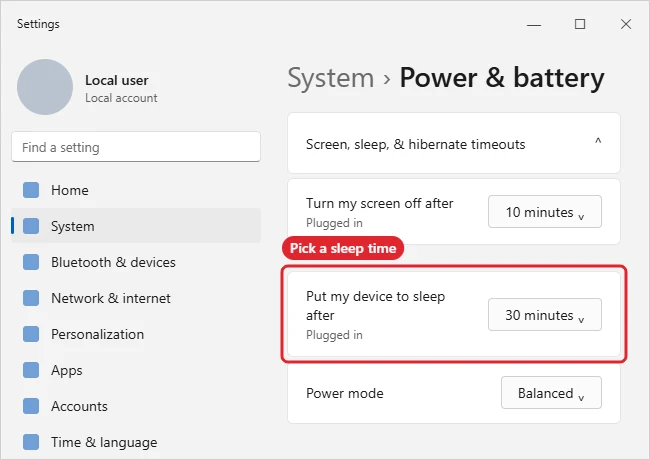
Task: Collapse Screen, sleep, & hibernate timeouts section
Action: point(454,143)
